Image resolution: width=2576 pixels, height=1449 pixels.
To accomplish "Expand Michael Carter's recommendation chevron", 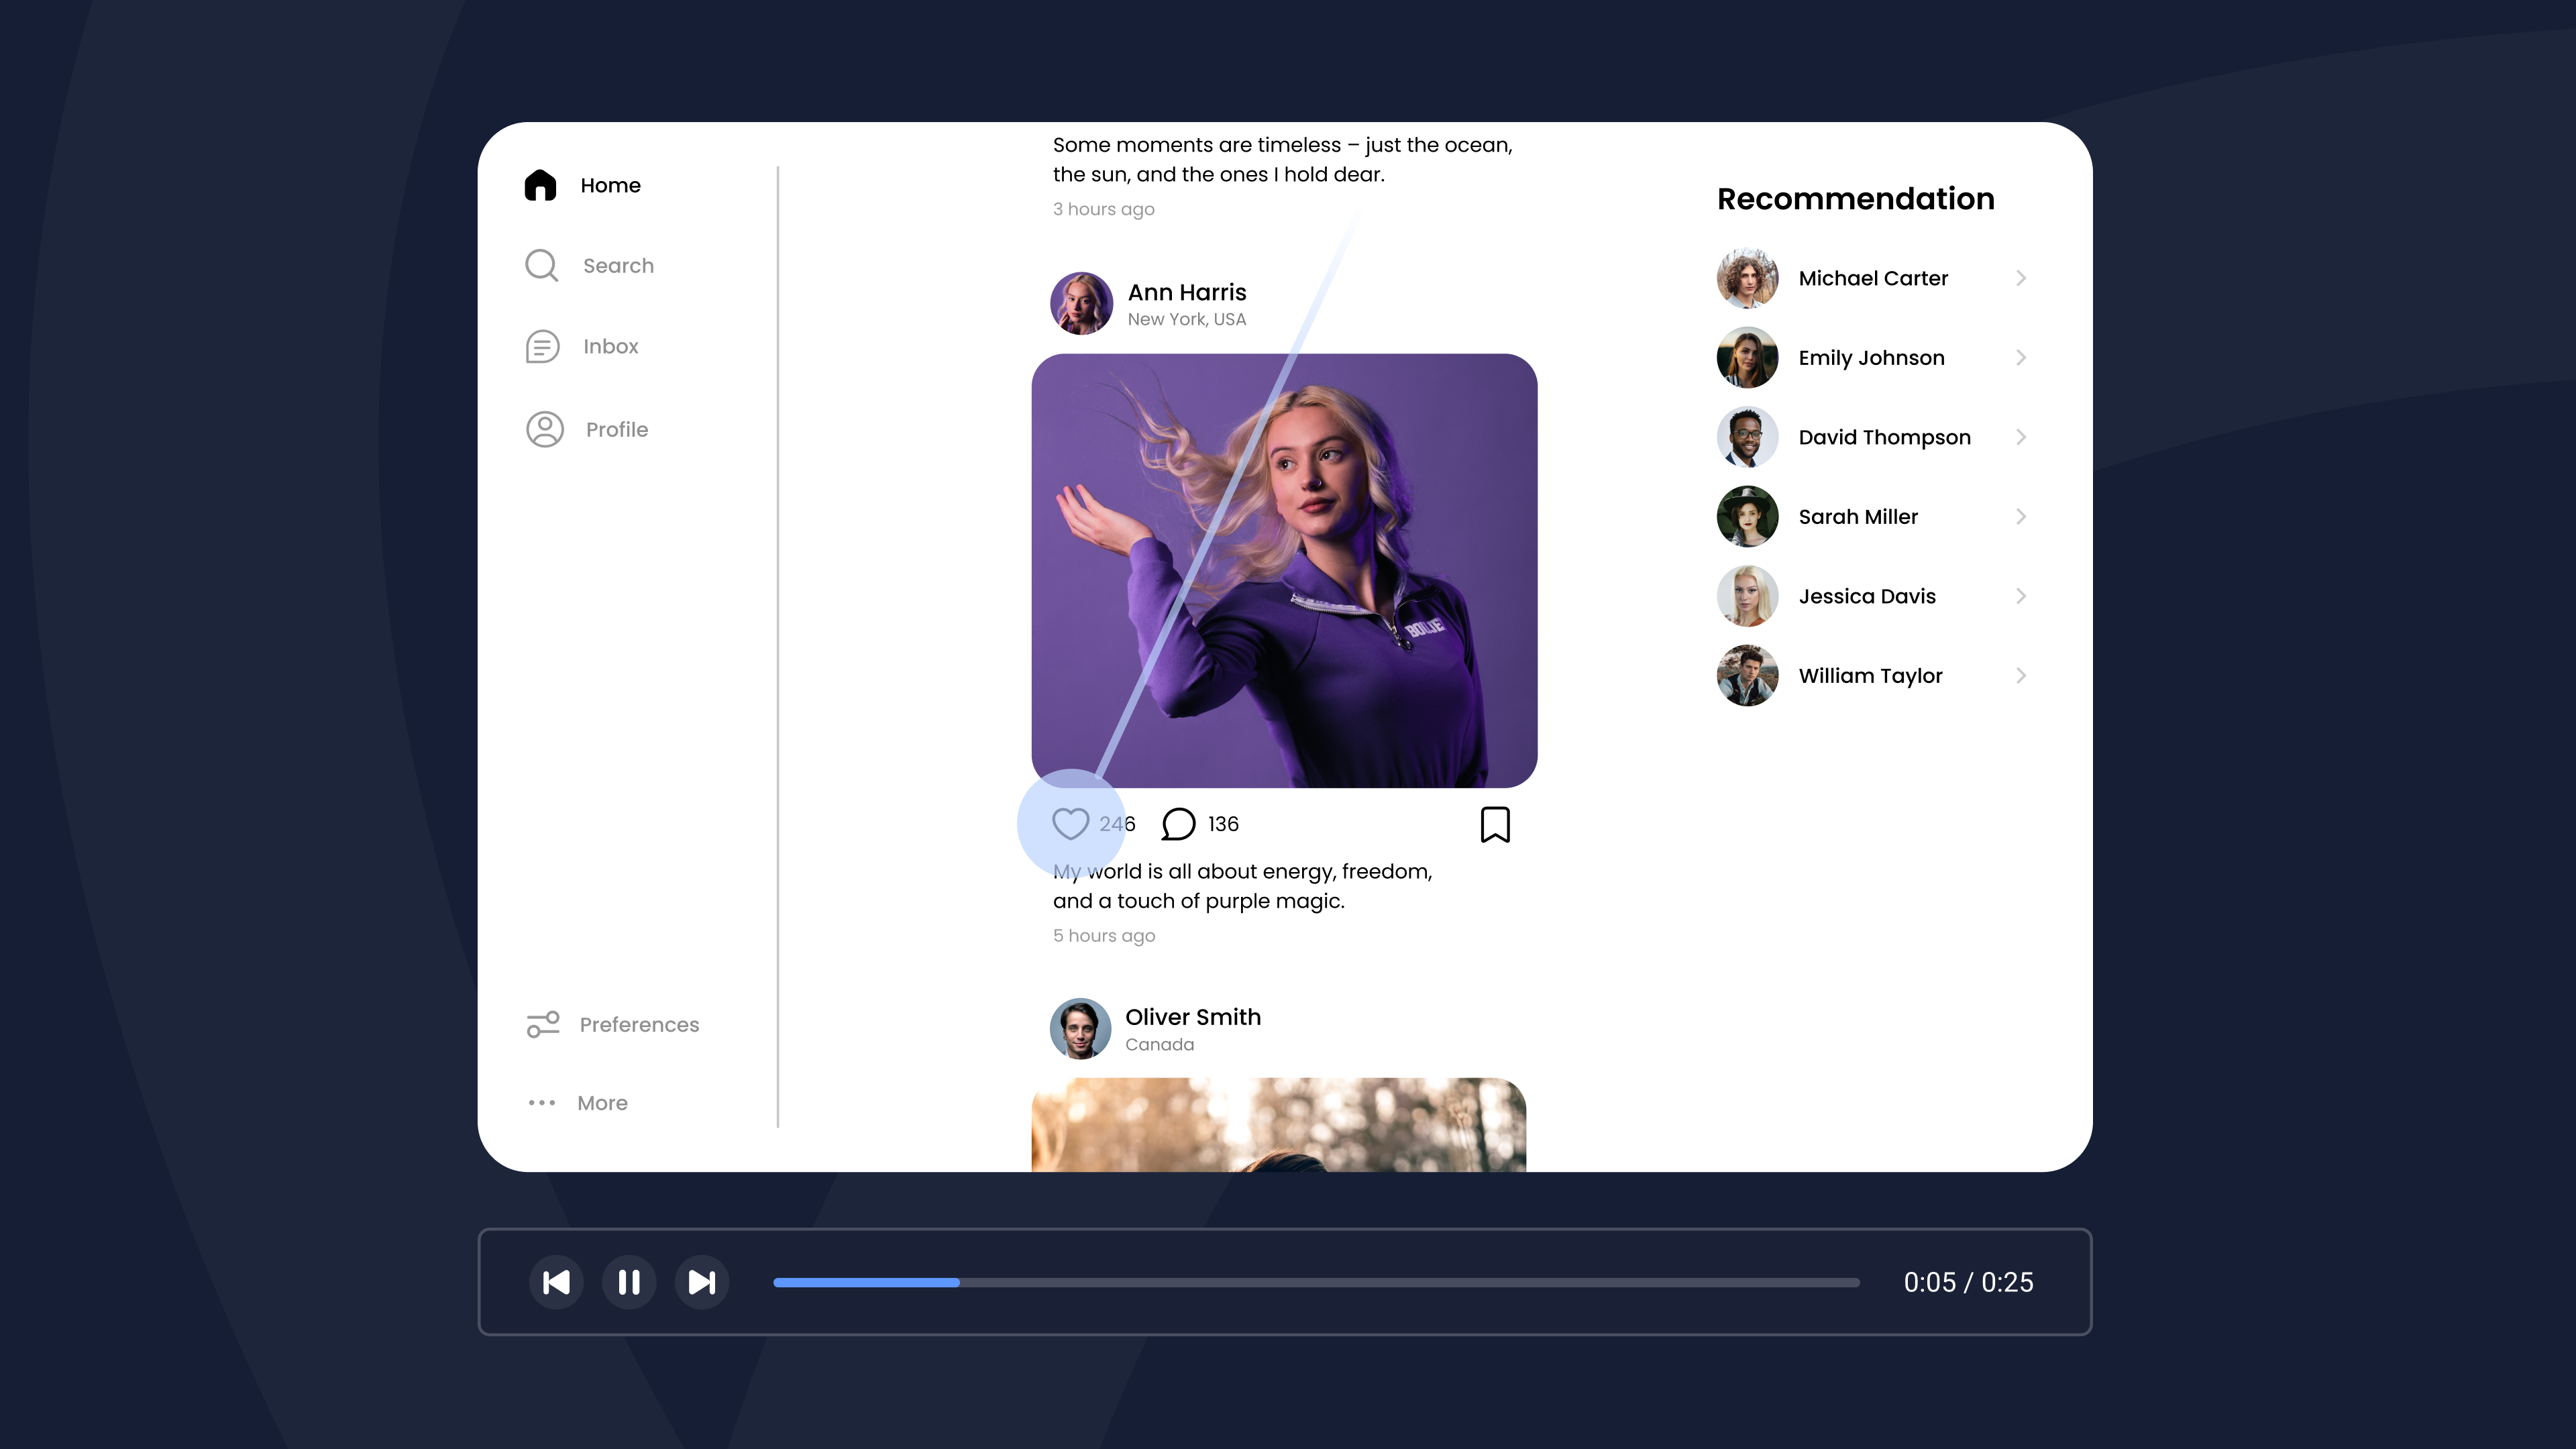I will (2021, 278).
